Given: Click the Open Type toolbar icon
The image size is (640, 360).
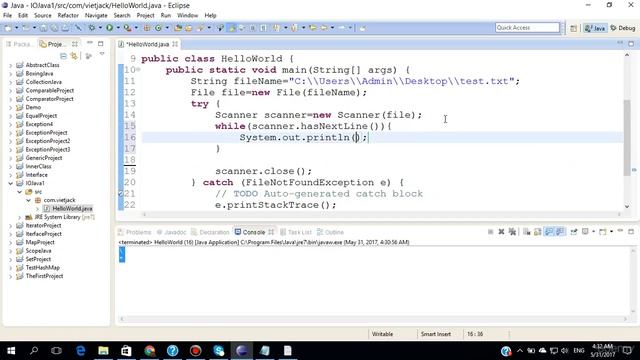Looking at the screenshot, I should (x=178, y=28).
